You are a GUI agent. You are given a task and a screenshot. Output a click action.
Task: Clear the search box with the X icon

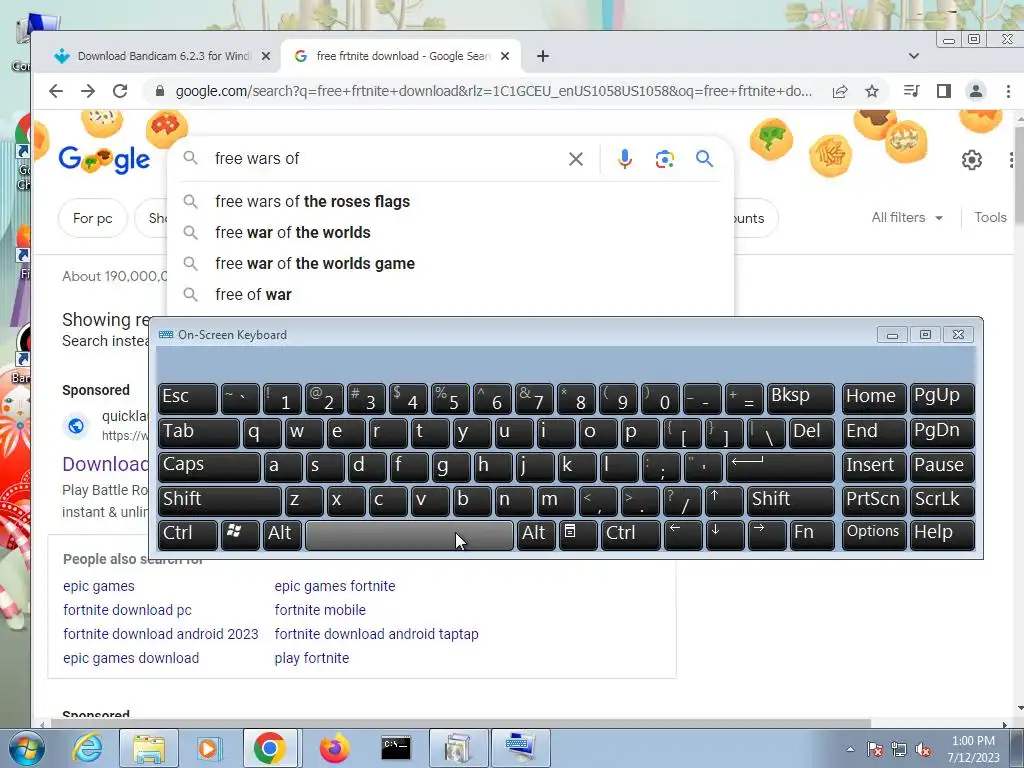pos(575,159)
